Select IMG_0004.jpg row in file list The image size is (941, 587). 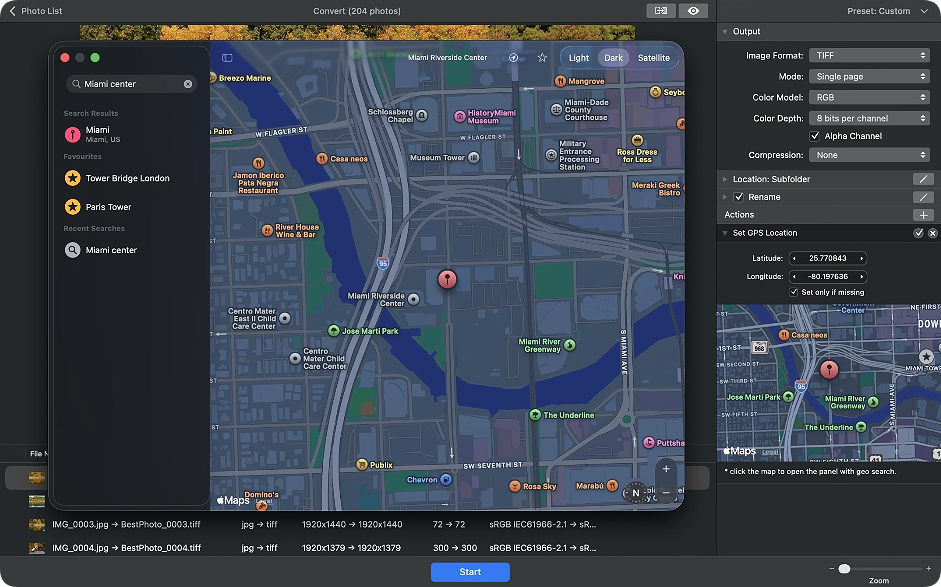358,548
